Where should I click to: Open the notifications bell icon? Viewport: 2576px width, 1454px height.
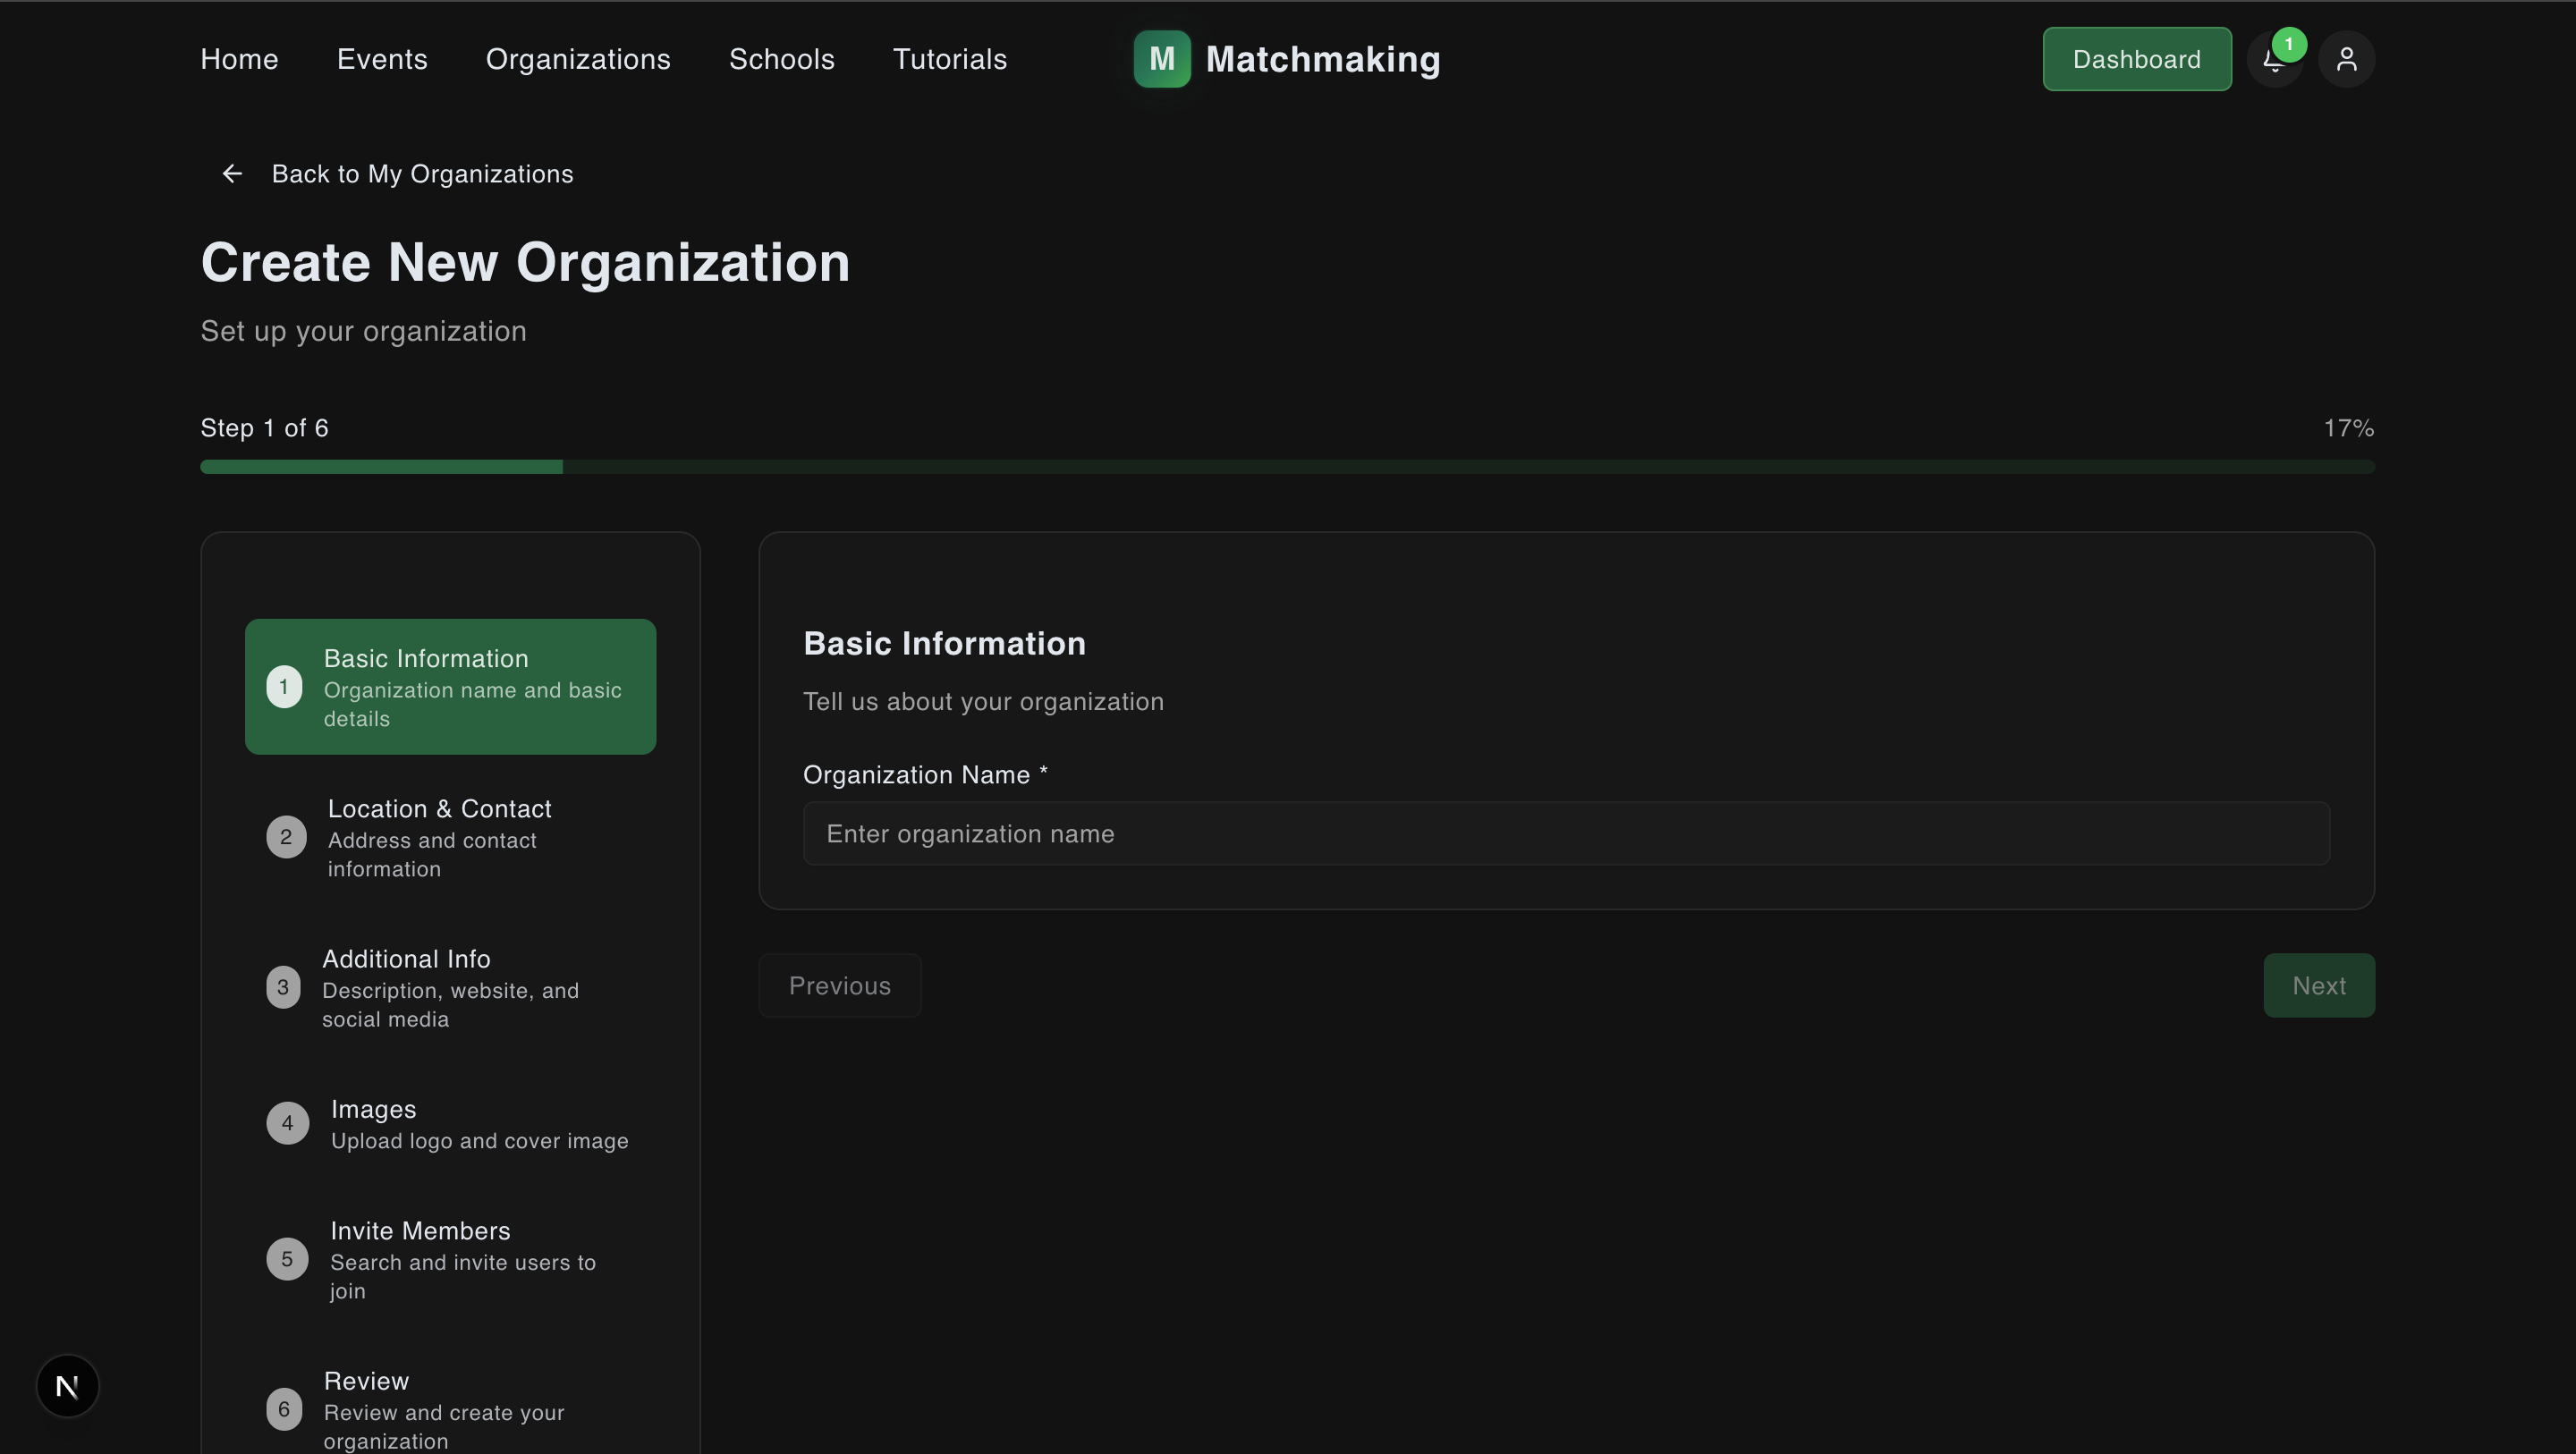(2274, 60)
